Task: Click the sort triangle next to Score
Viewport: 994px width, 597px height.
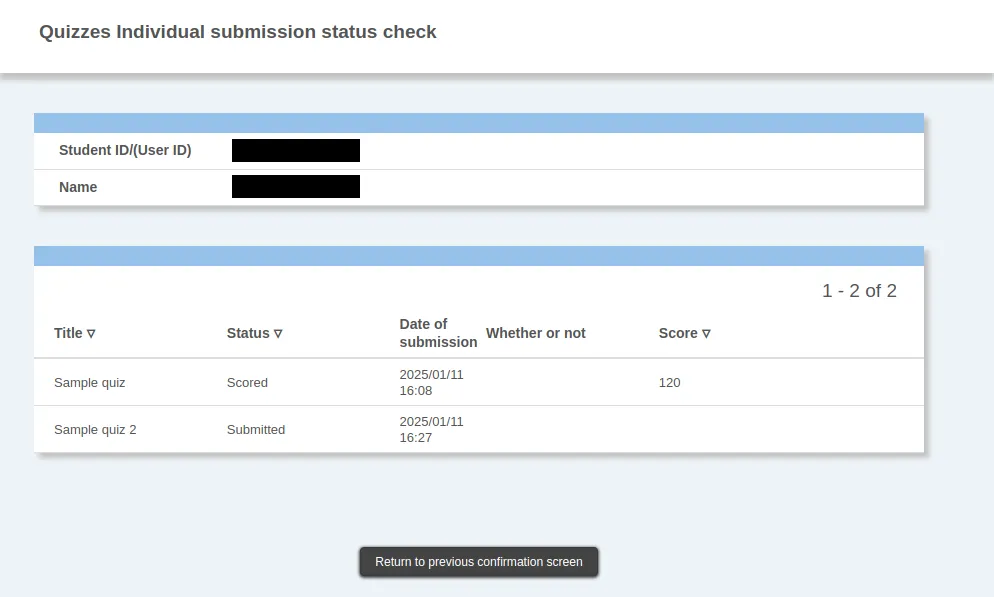Action: coord(706,334)
